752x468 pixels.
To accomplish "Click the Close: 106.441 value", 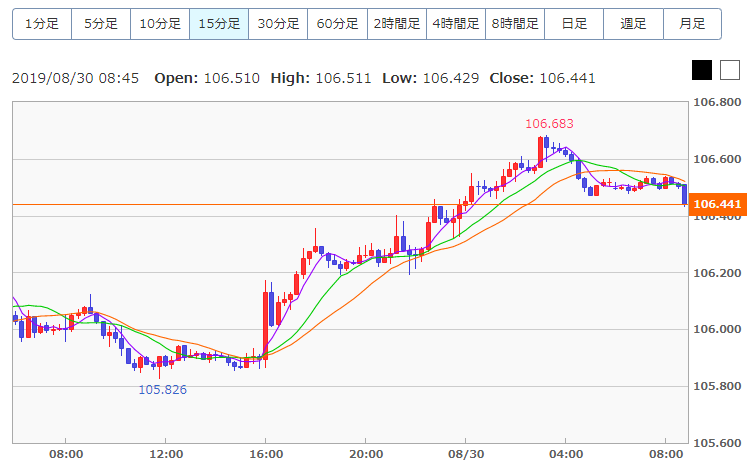I will (x=542, y=78).
